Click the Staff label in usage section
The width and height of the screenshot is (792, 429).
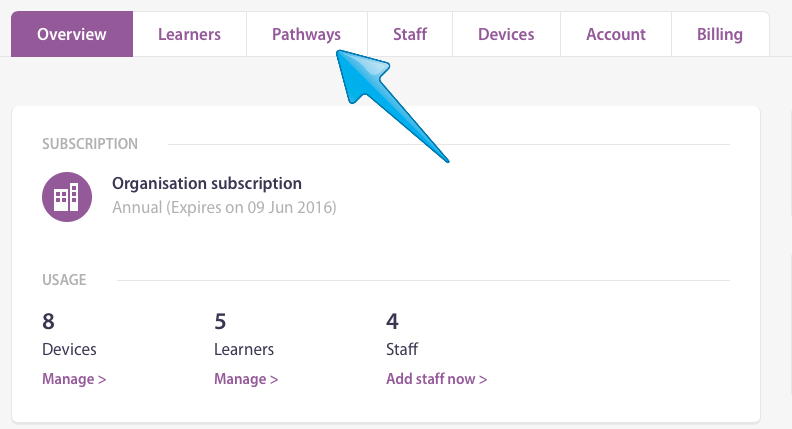coord(402,350)
